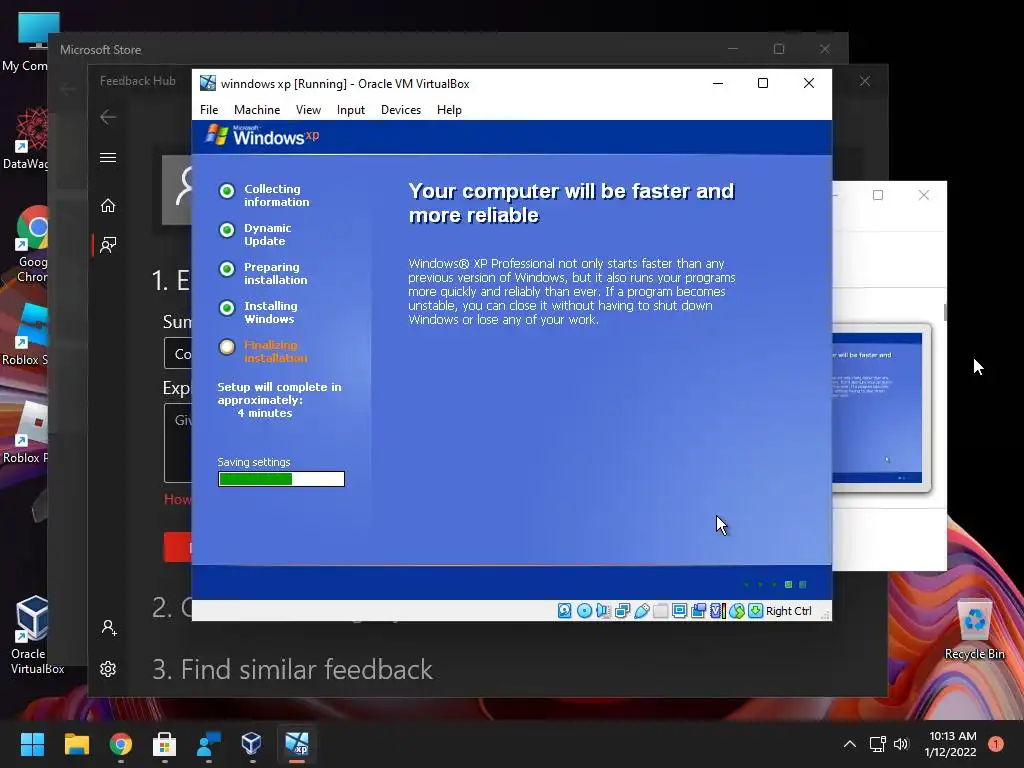Open Microsoft Store from the taskbar
Image resolution: width=1024 pixels, height=768 pixels.
coord(164,744)
